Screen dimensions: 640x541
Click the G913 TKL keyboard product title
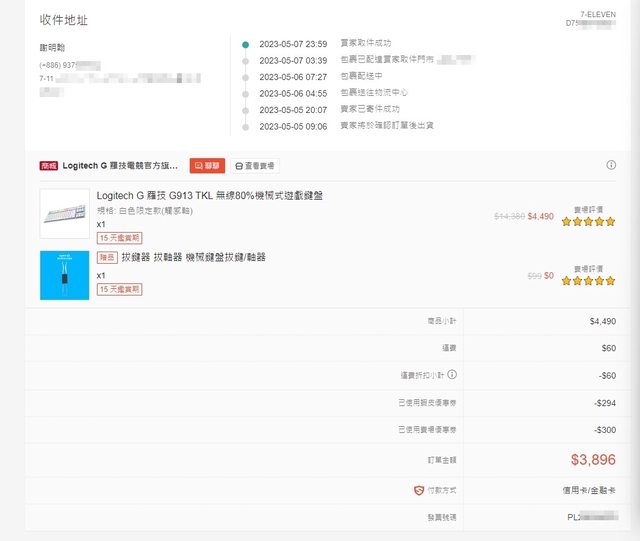click(x=209, y=195)
